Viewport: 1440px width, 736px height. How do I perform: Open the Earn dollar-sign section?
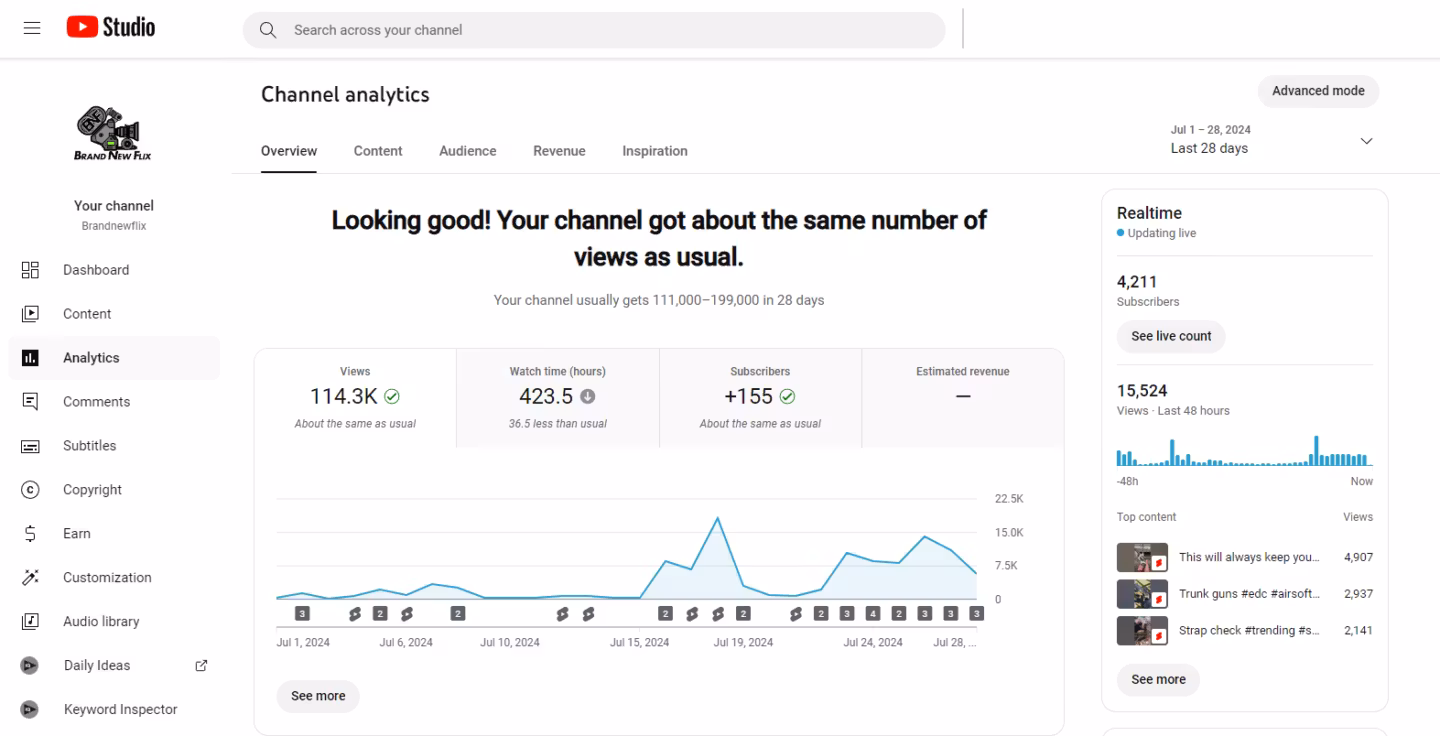point(30,534)
